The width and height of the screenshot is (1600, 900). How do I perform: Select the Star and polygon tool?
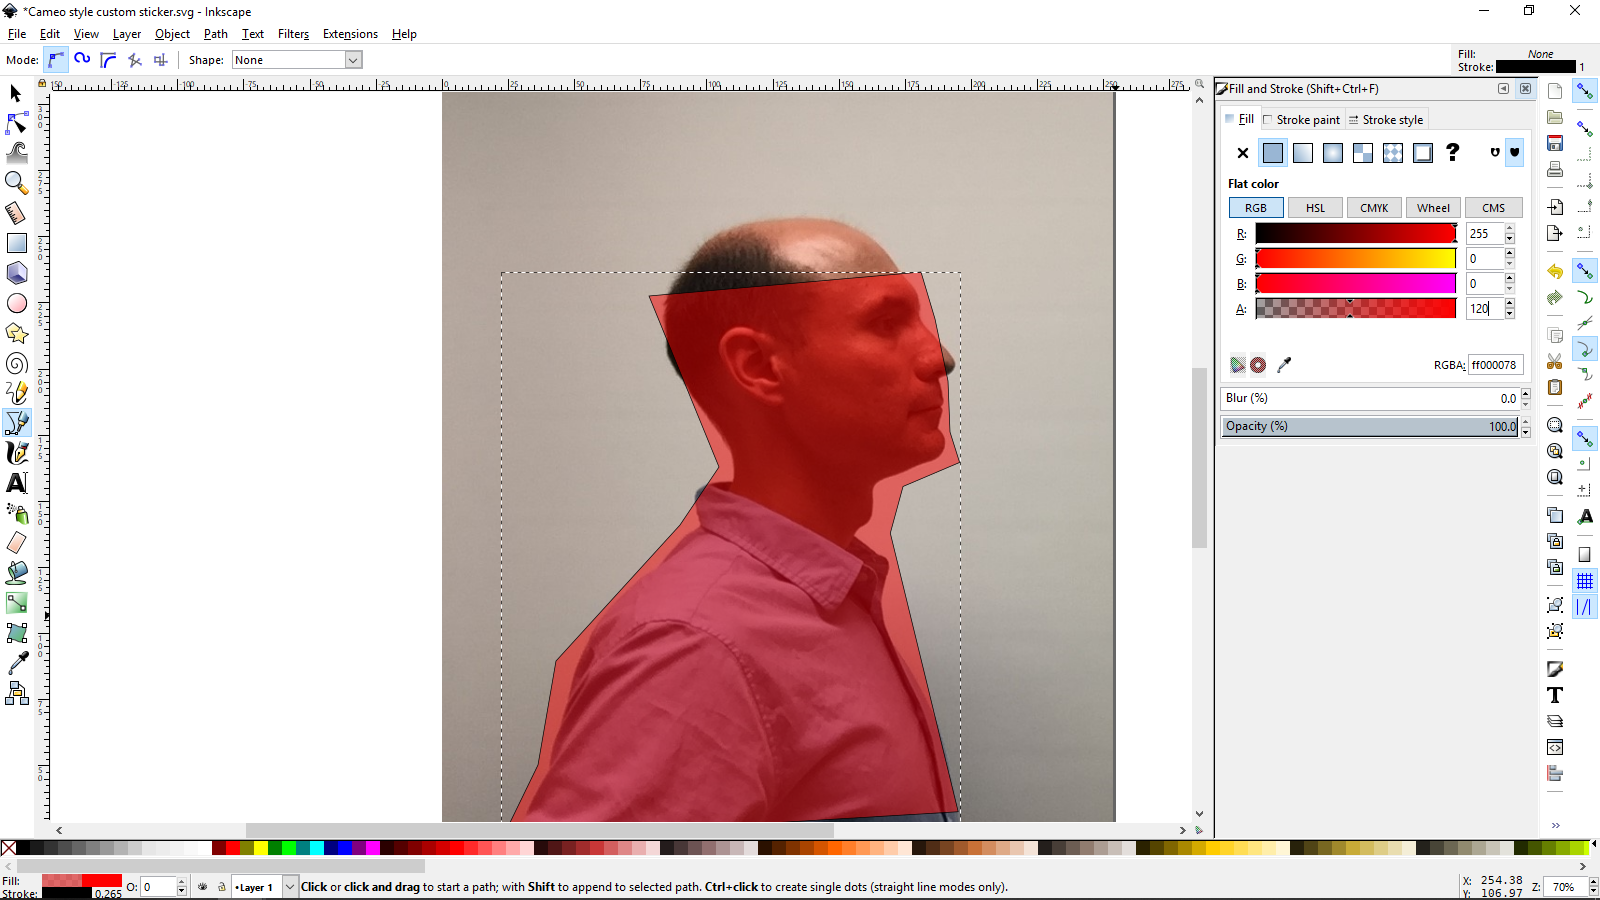coord(16,333)
